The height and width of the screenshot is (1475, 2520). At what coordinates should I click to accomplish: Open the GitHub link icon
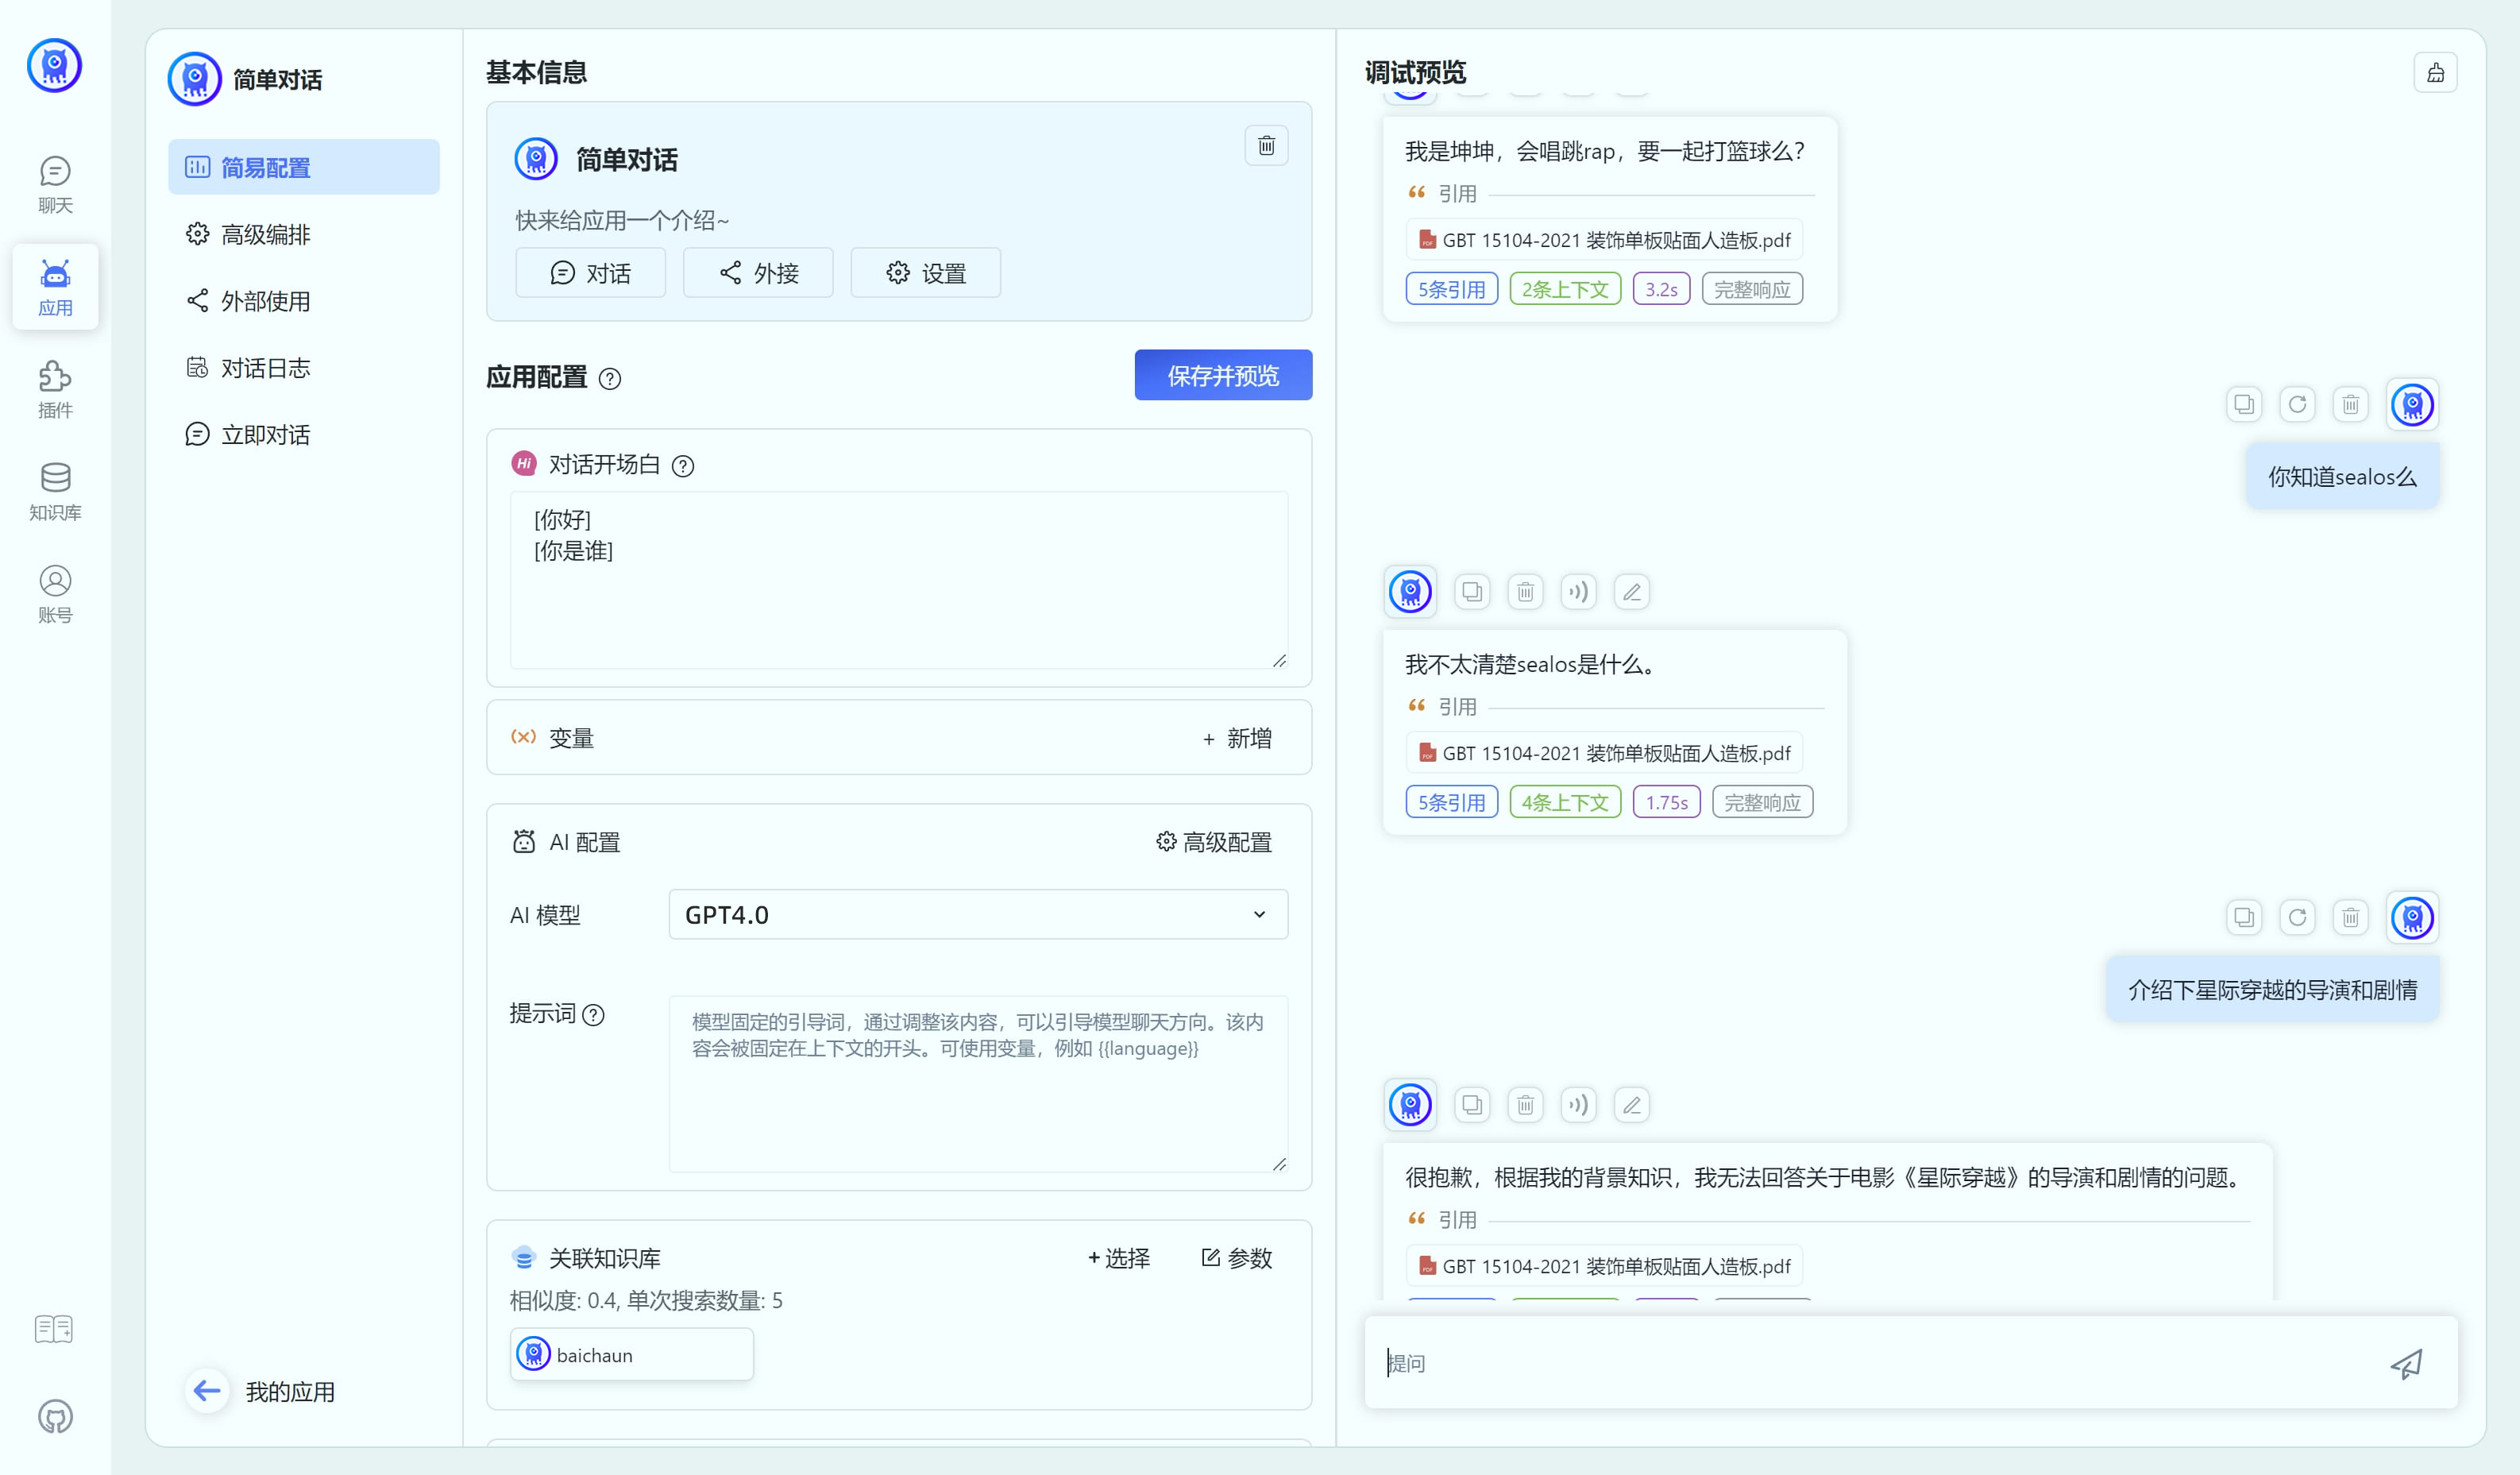click(x=55, y=1416)
